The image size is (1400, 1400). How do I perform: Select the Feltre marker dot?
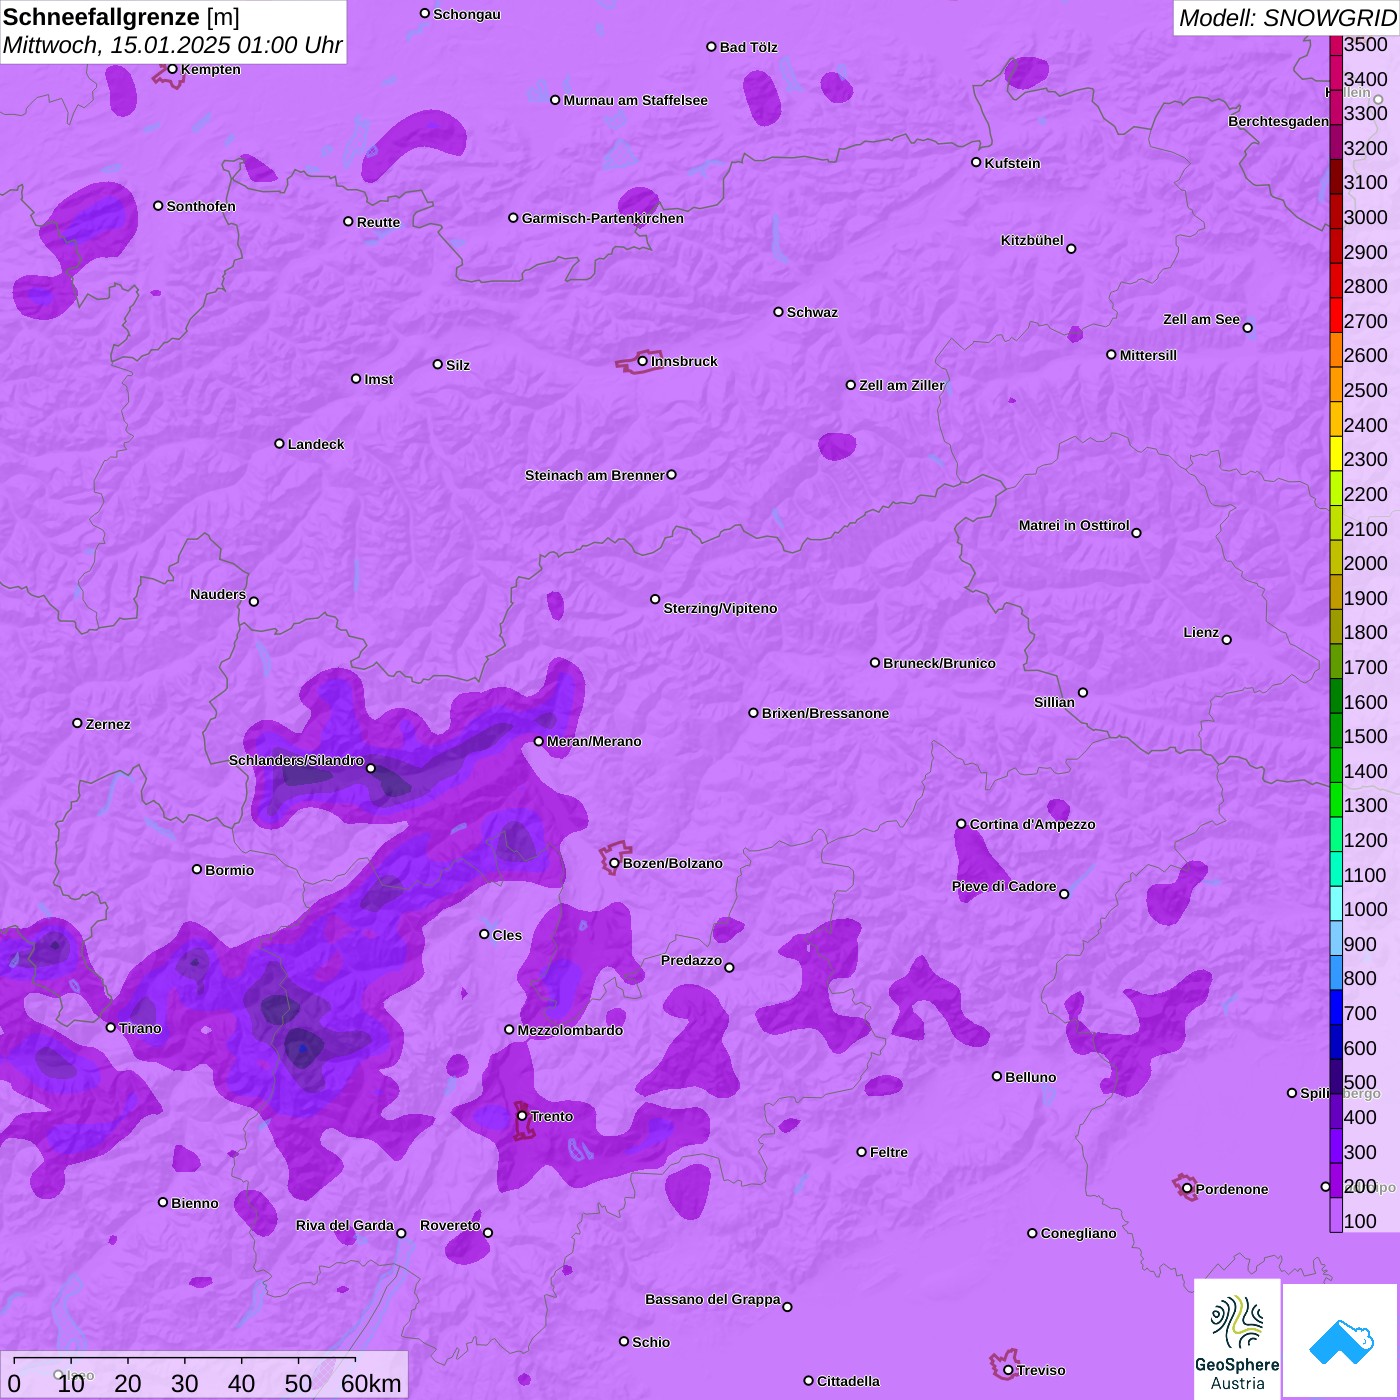coord(861,1152)
